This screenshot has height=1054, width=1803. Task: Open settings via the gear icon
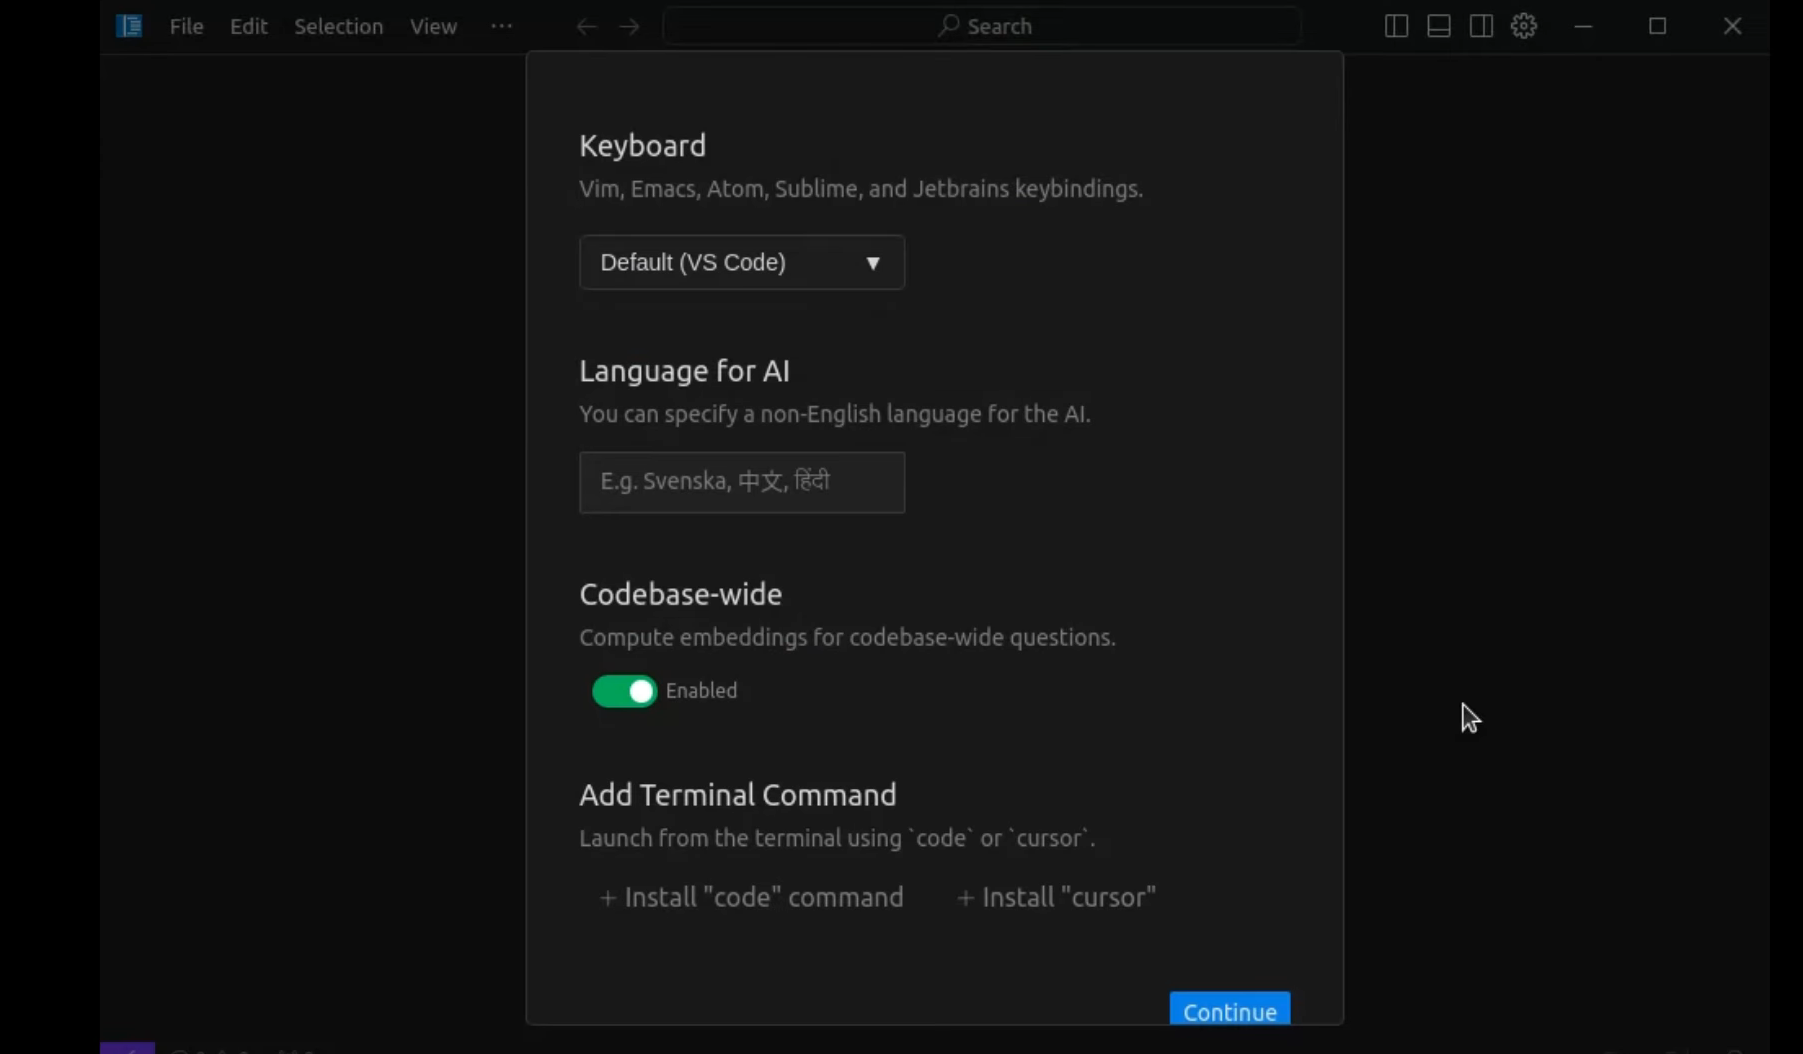point(1524,26)
